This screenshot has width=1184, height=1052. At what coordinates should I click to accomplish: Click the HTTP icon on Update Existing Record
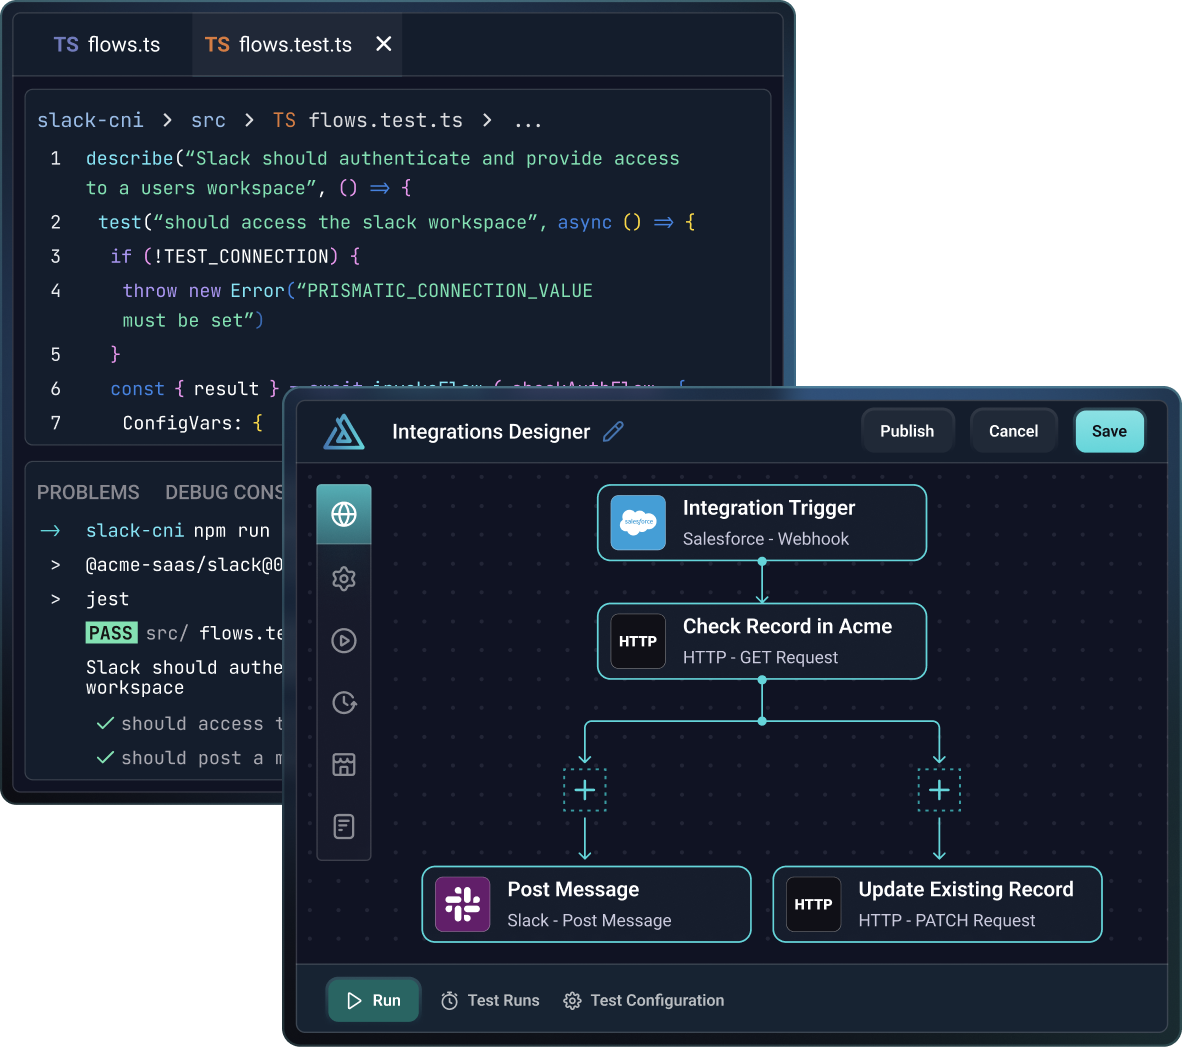(x=813, y=904)
